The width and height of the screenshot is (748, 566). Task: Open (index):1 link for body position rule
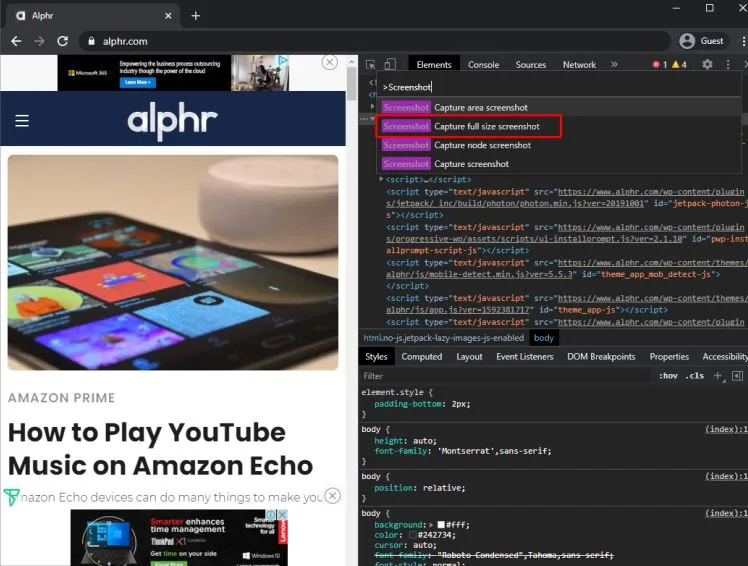(726, 476)
